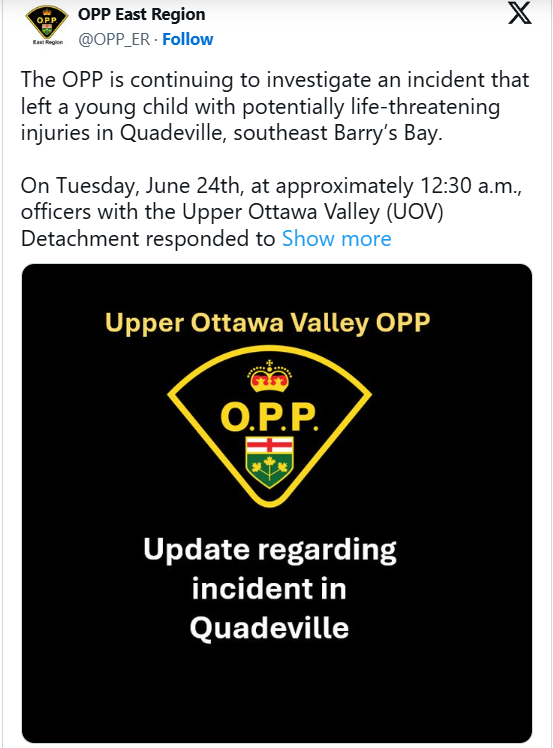The width and height of the screenshot is (553, 748).
Task: Click the @OPP_ER handle
Action: (114, 39)
